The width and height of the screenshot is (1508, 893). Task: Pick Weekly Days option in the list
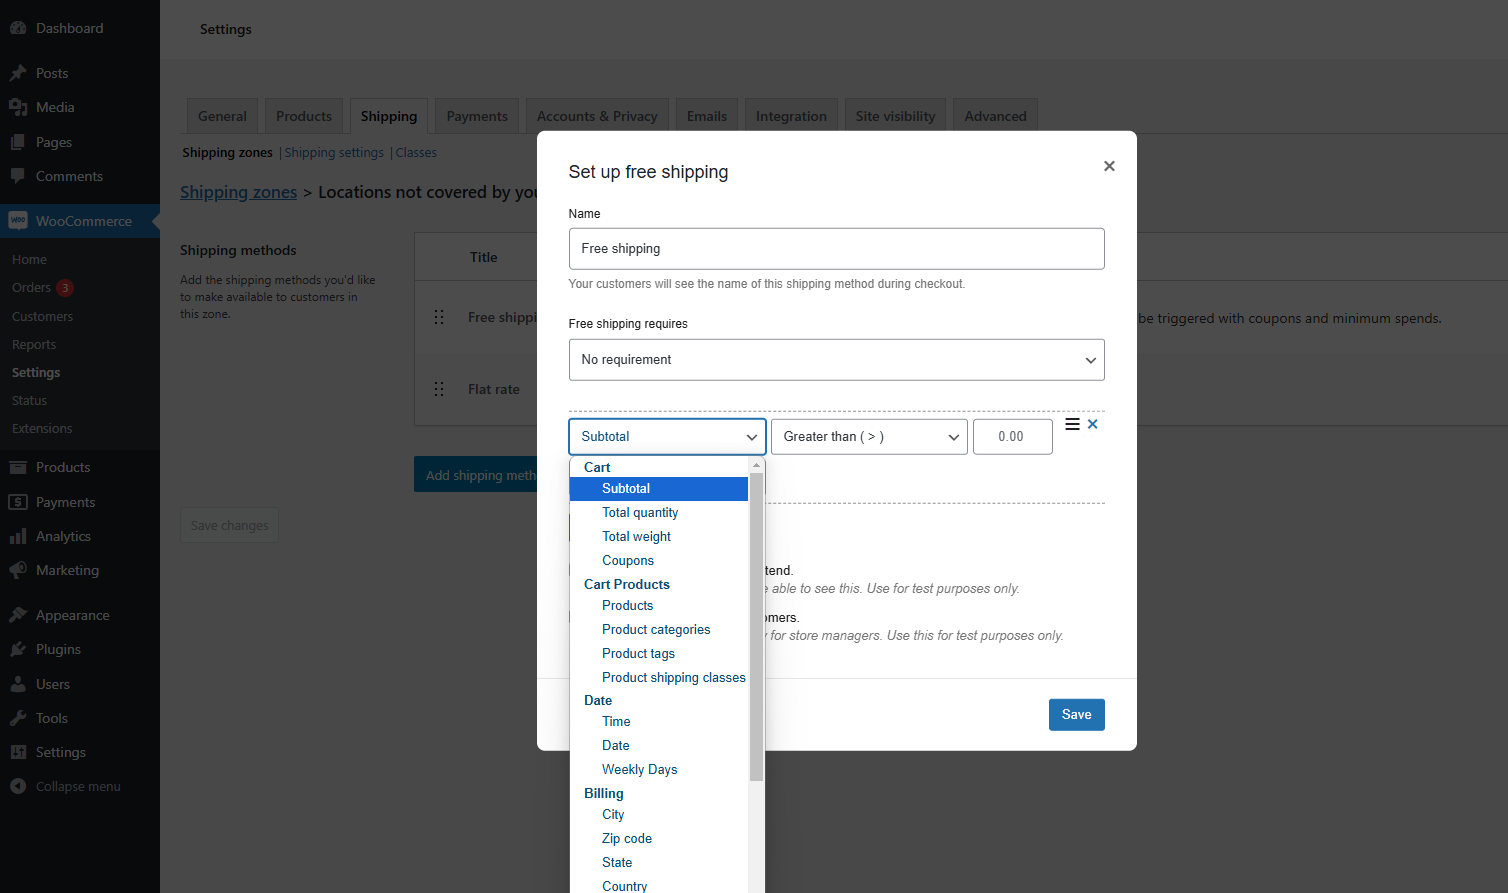[640, 770]
